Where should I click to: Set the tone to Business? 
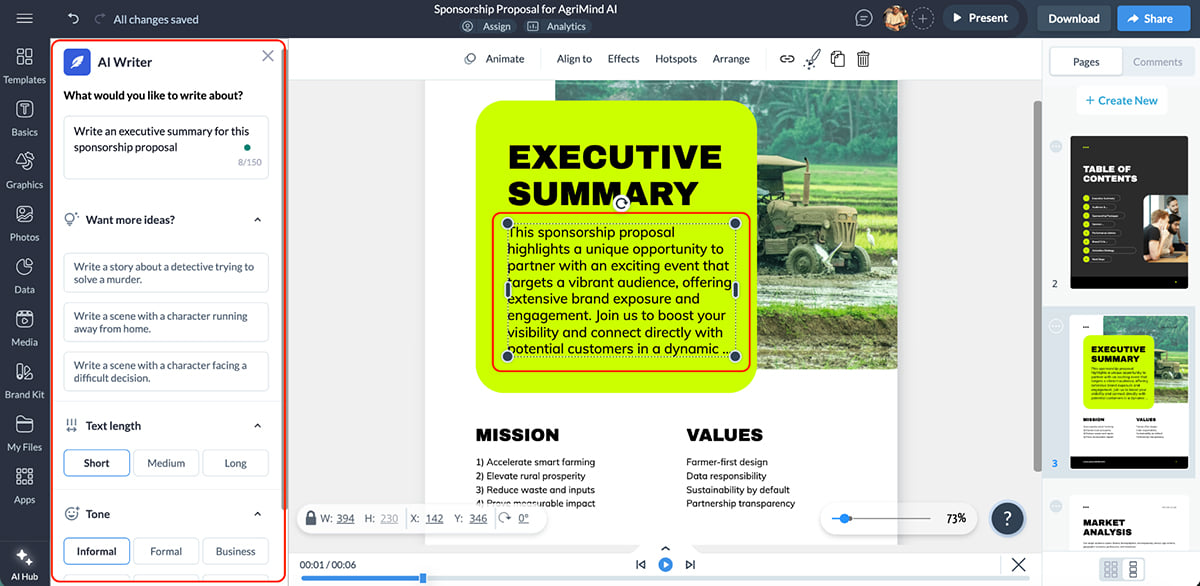pyautogui.click(x=235, y=551)
